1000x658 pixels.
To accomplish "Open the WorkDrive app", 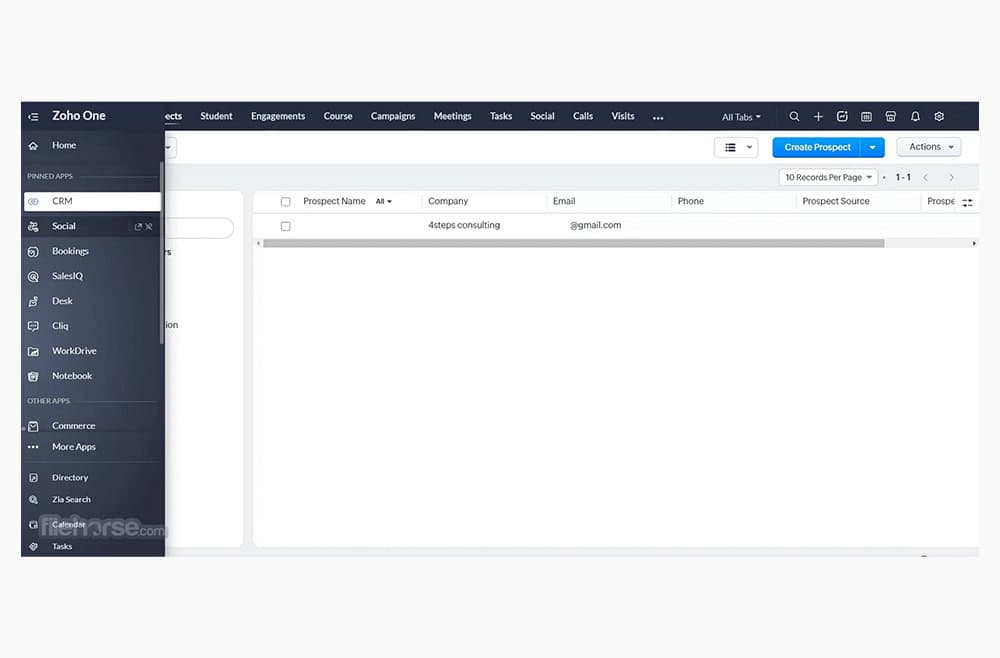I will pos(74,351).
